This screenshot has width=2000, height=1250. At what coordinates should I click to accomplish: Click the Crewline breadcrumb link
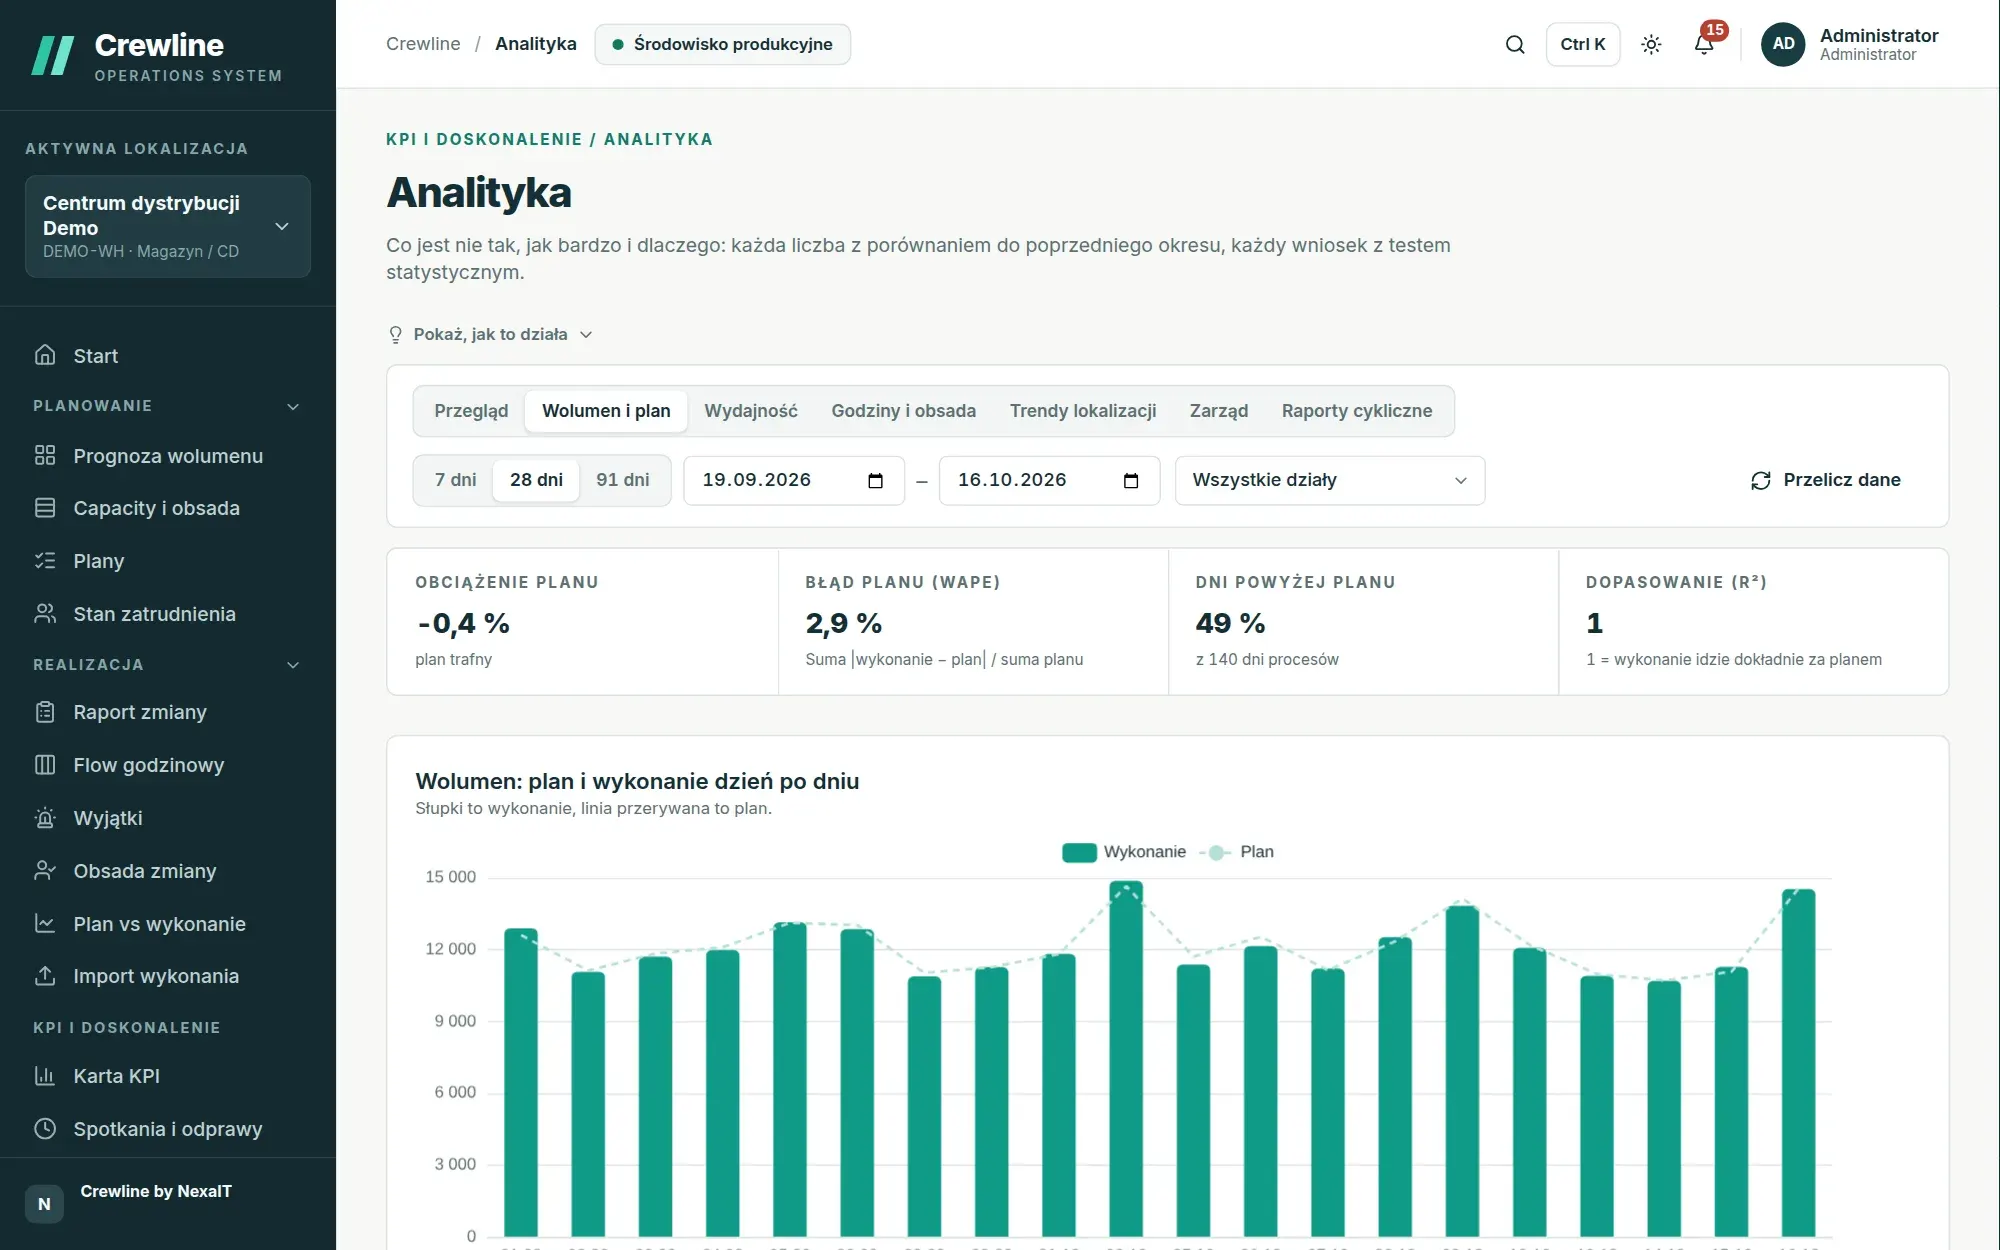(423, 44)
